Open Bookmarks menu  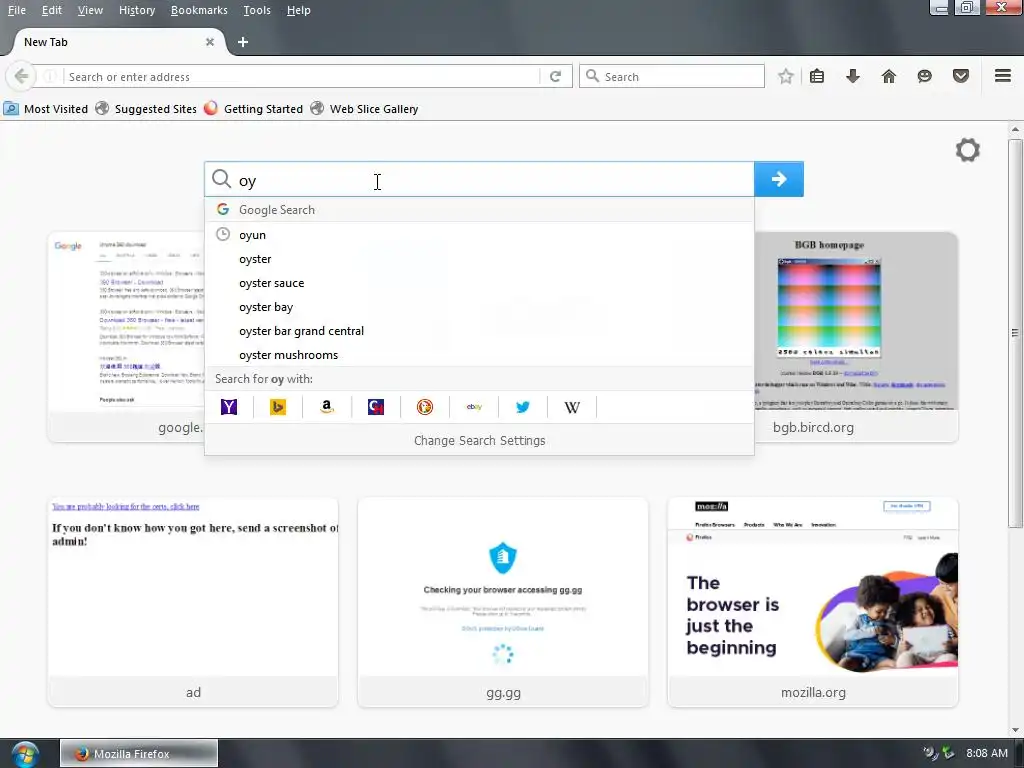pos(199,10)
